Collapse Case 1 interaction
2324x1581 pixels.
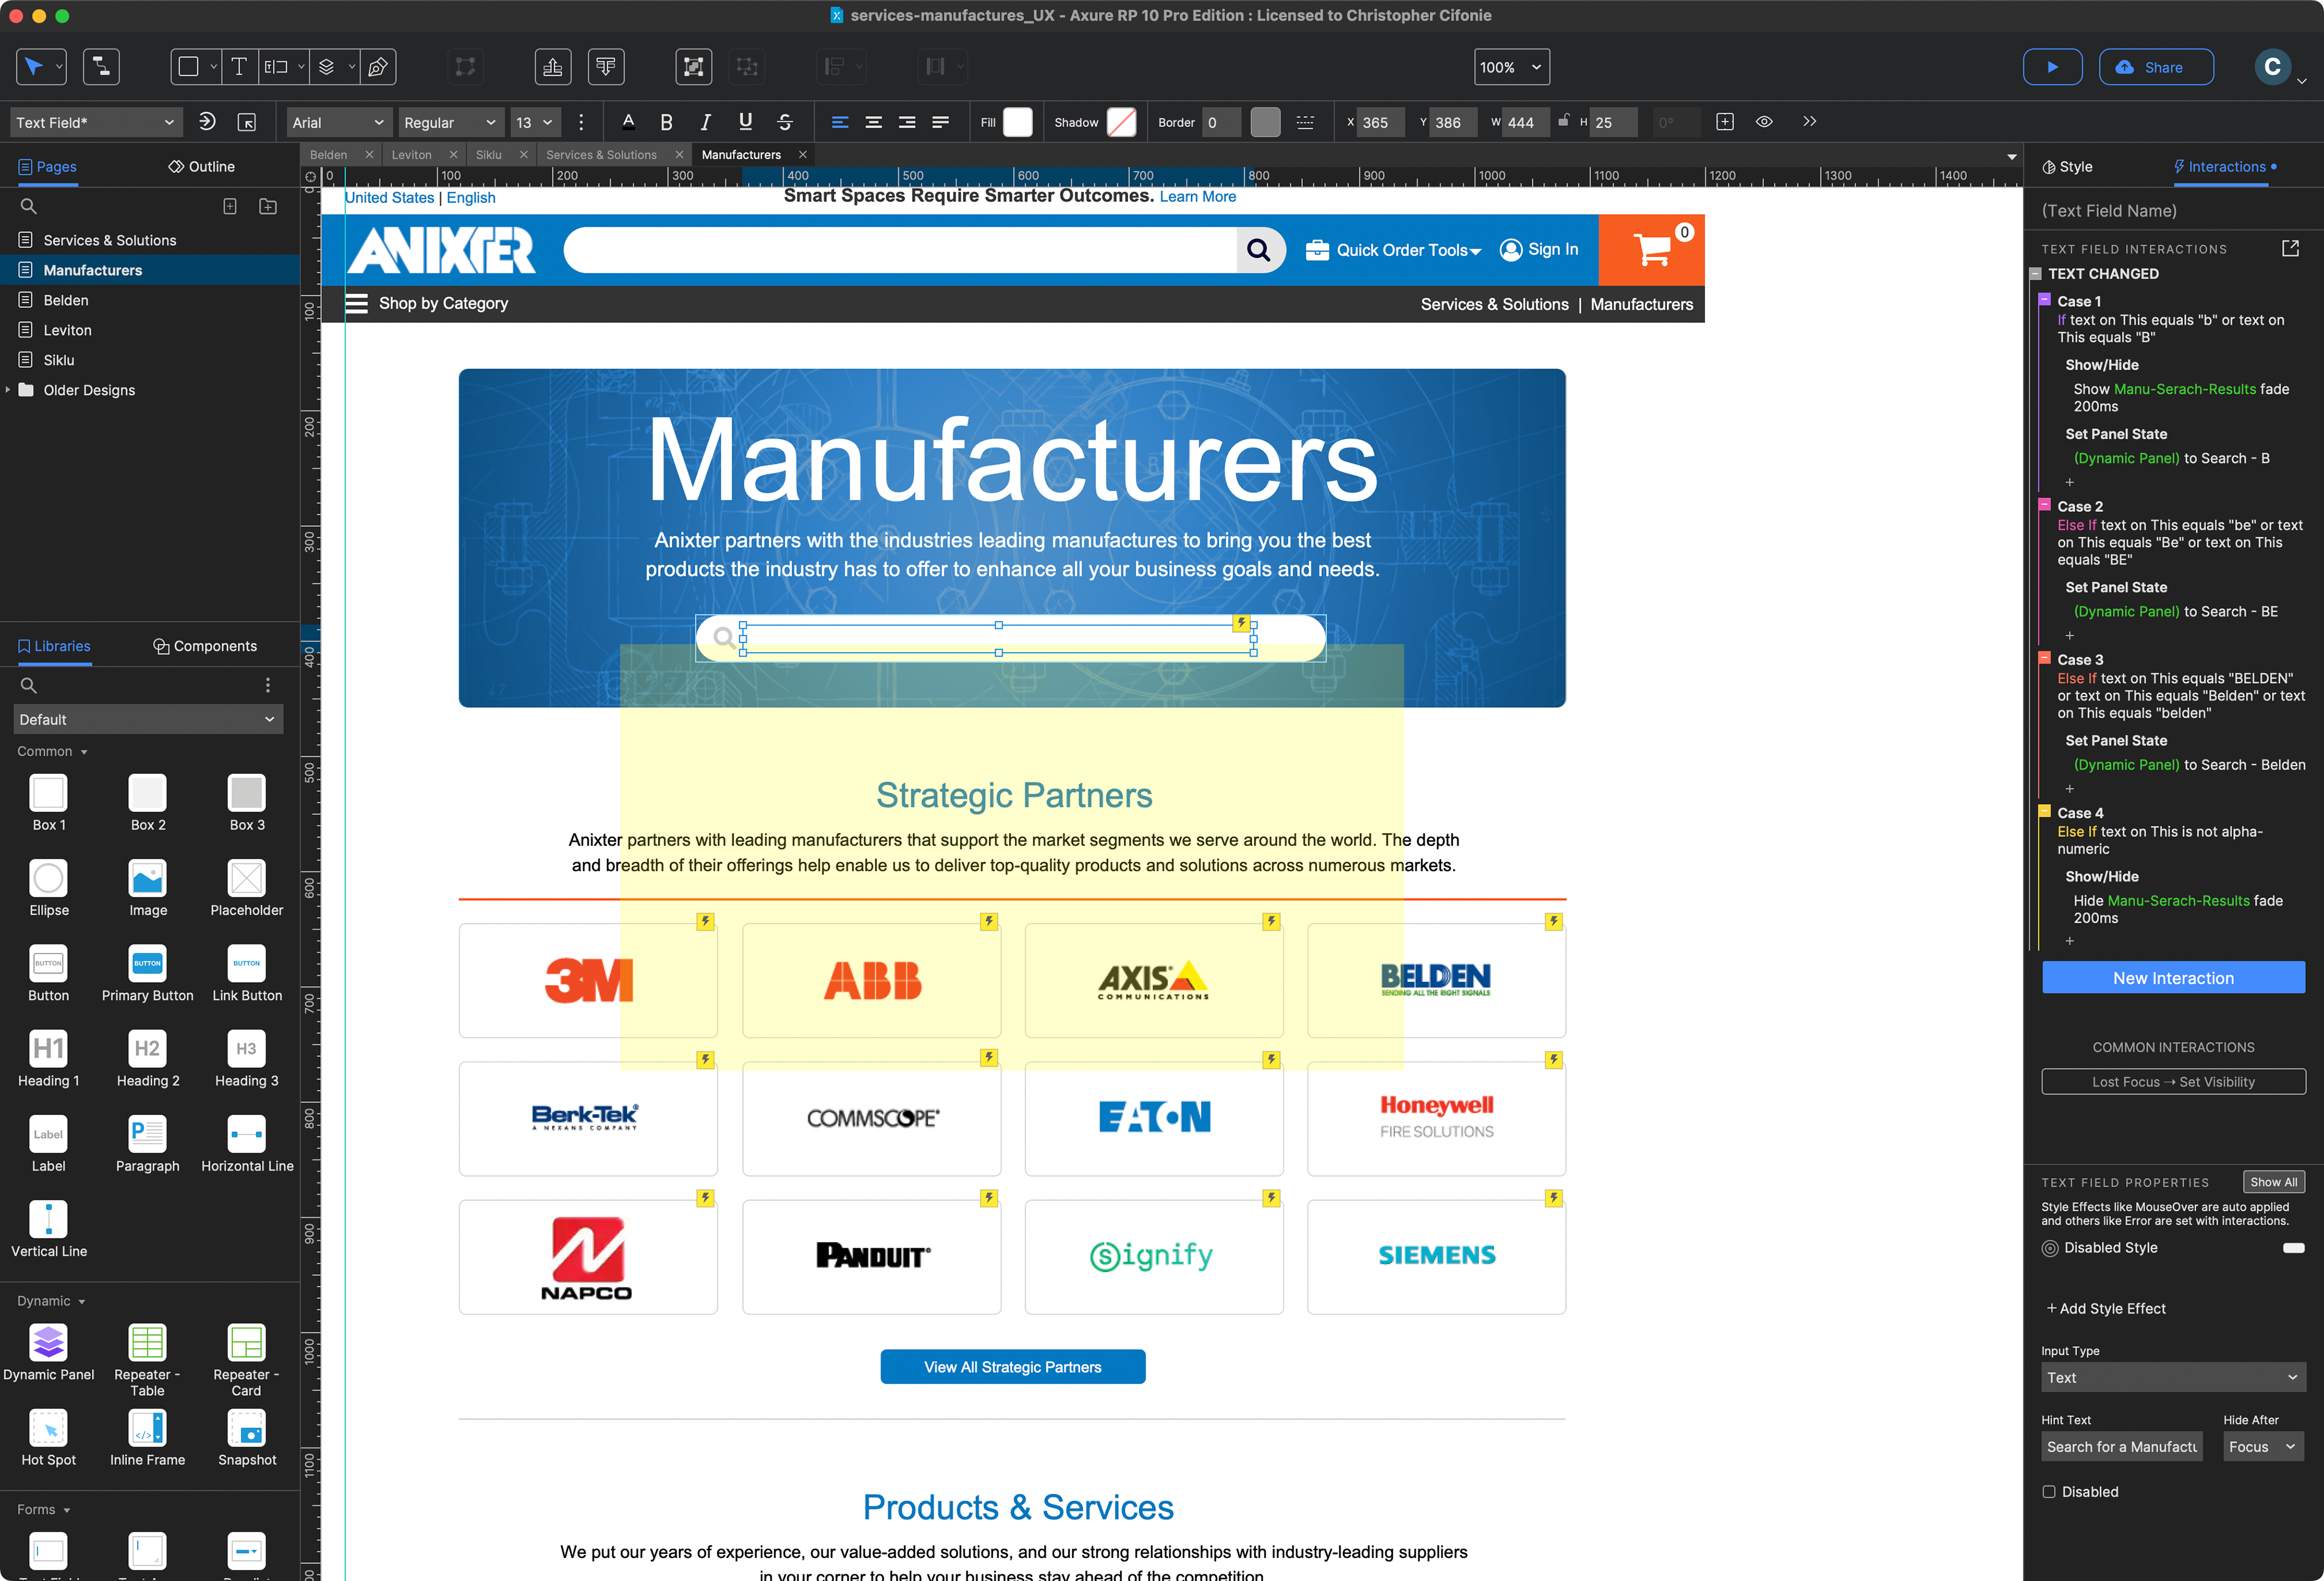point(2045,300)
